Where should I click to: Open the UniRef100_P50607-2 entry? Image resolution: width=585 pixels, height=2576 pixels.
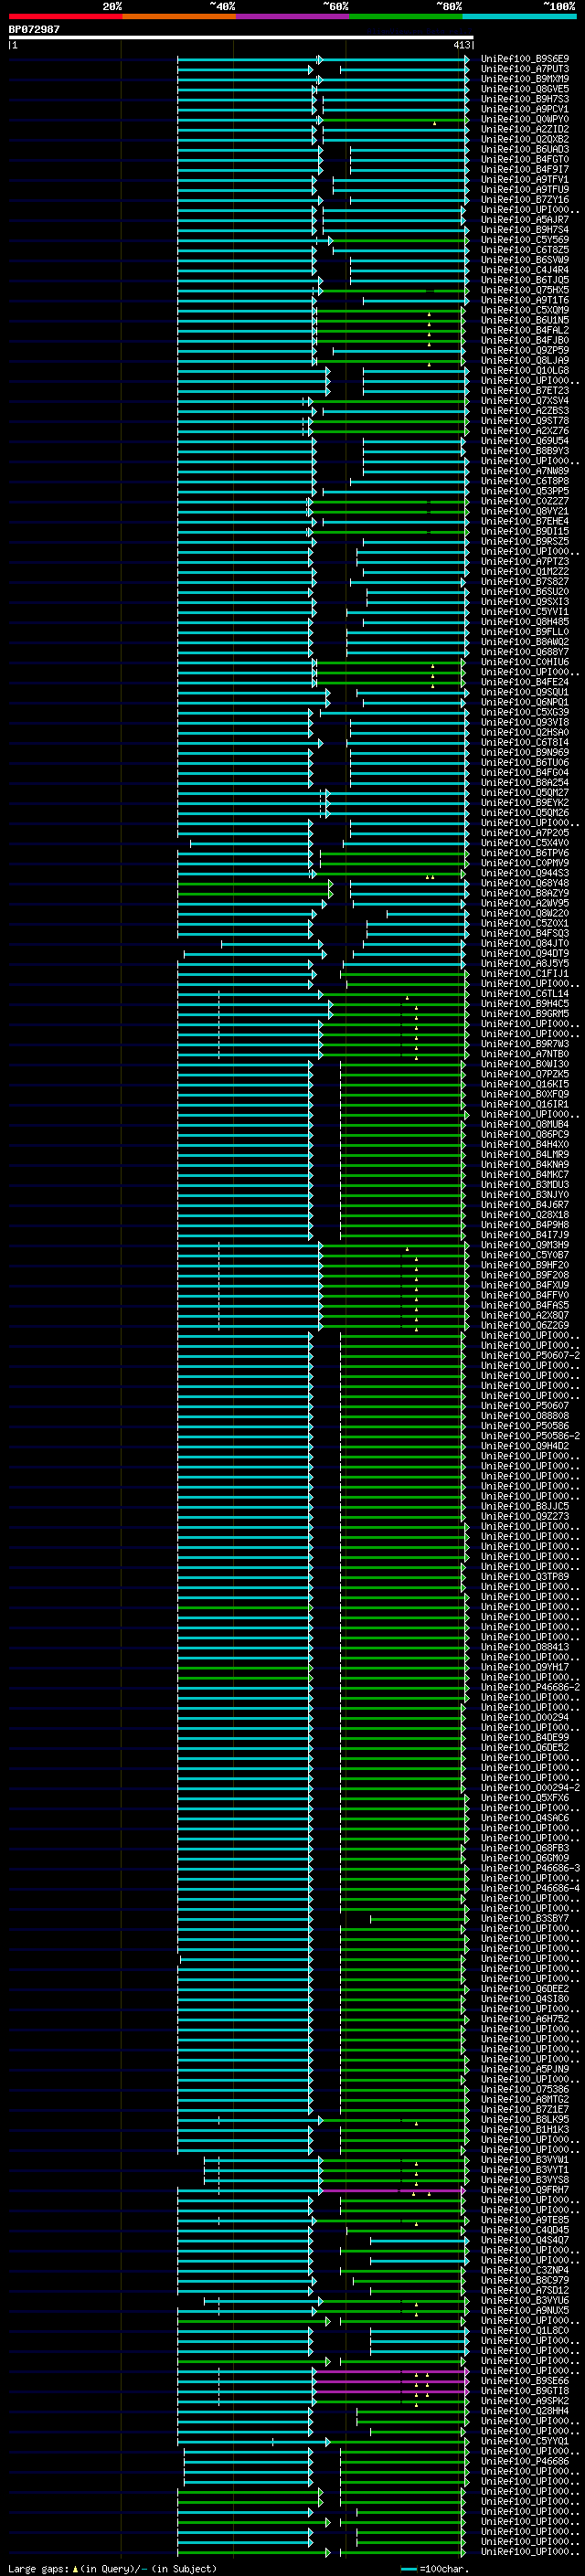(530, 1355)
